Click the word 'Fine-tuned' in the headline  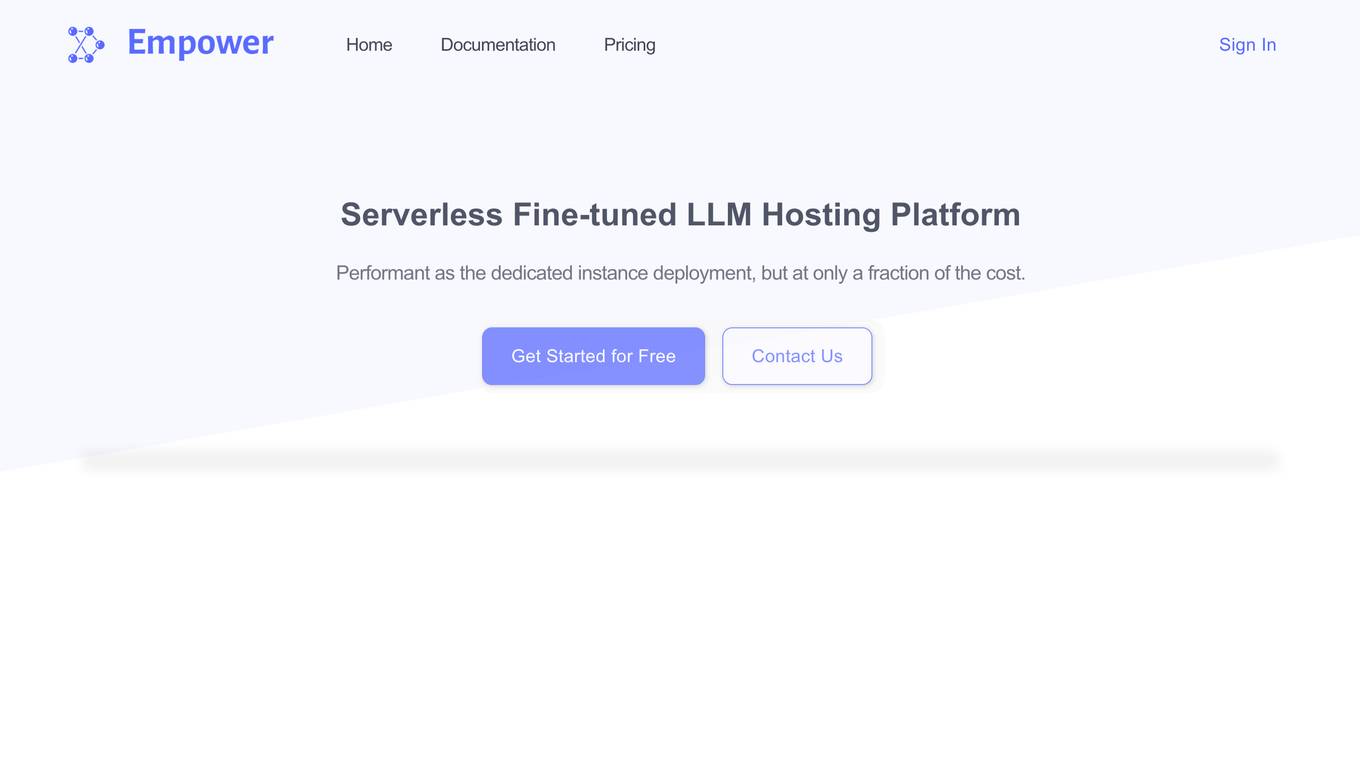[x=594, y=214]
